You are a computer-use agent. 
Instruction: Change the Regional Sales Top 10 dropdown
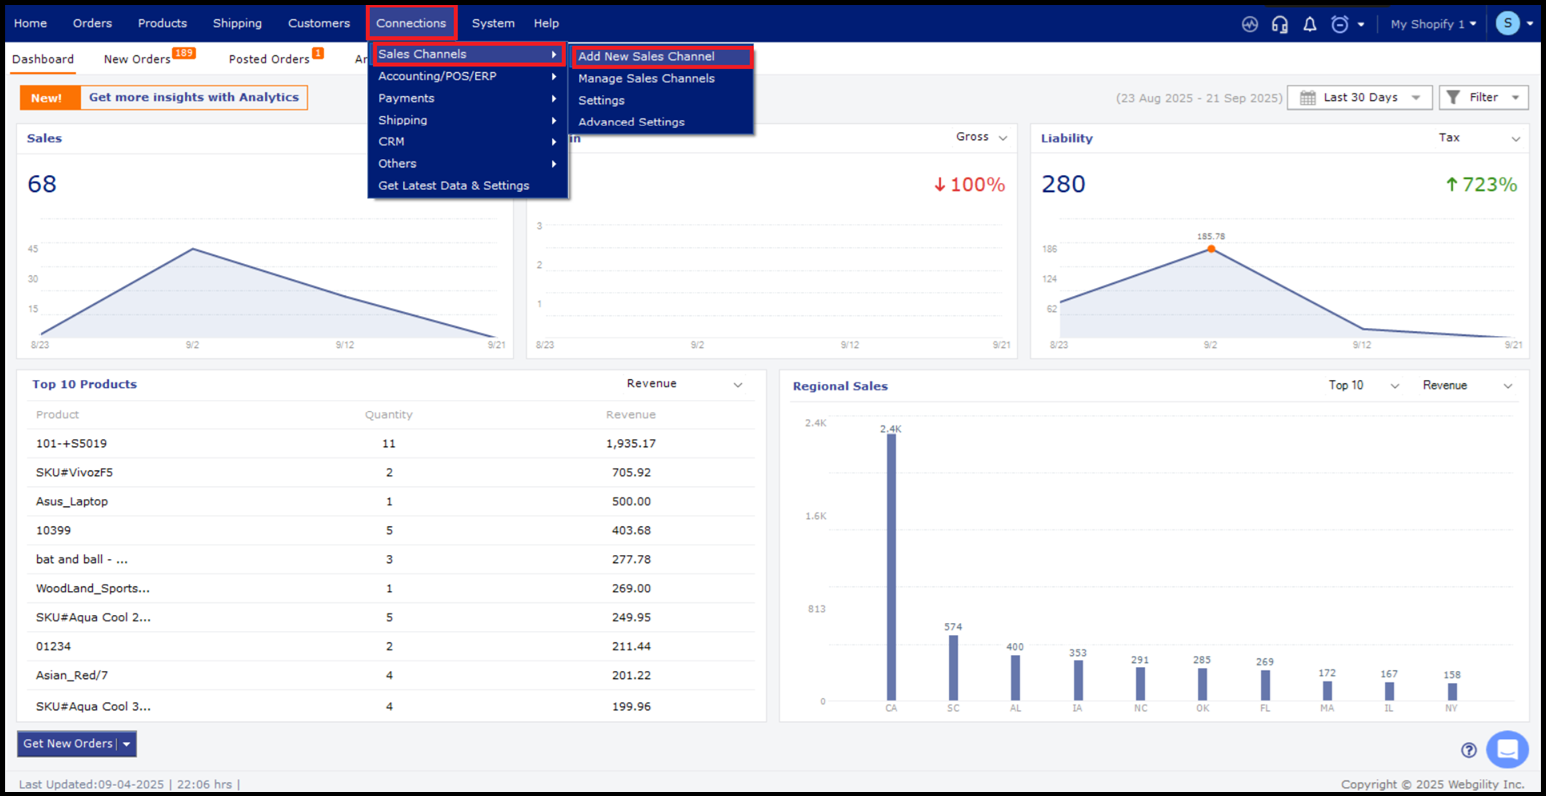click(1363, 385)
